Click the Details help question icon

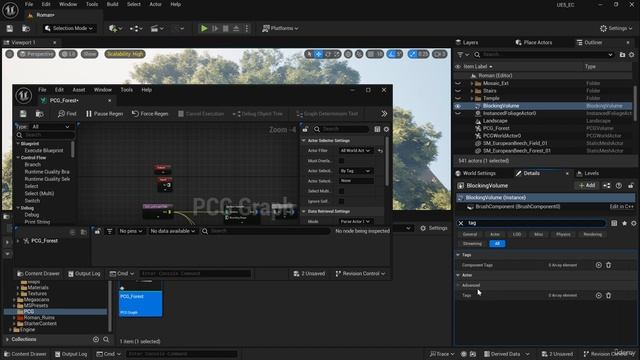point(619,185)
